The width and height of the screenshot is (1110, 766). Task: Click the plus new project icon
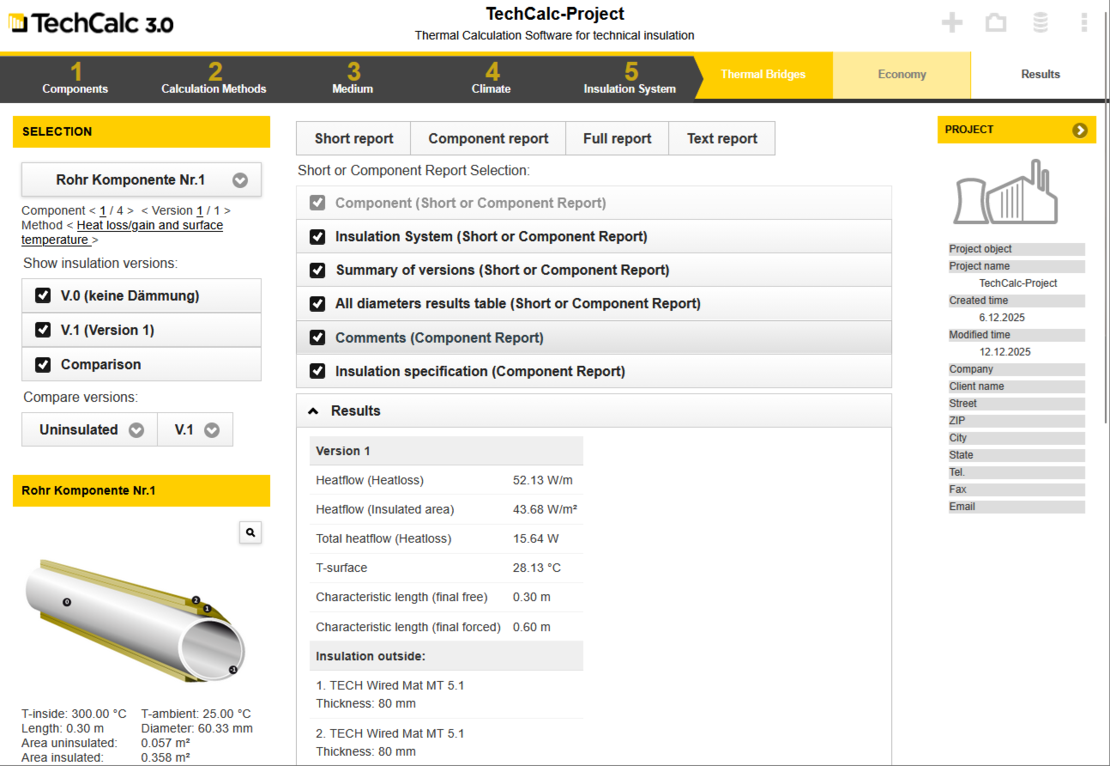pyautogui.click(x=952, y=23)
